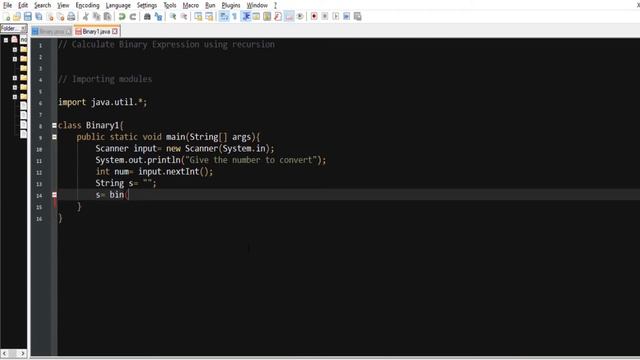Close the current document using toolbar Close icon
Screen dimensions: 640x360
pos(50,16)
